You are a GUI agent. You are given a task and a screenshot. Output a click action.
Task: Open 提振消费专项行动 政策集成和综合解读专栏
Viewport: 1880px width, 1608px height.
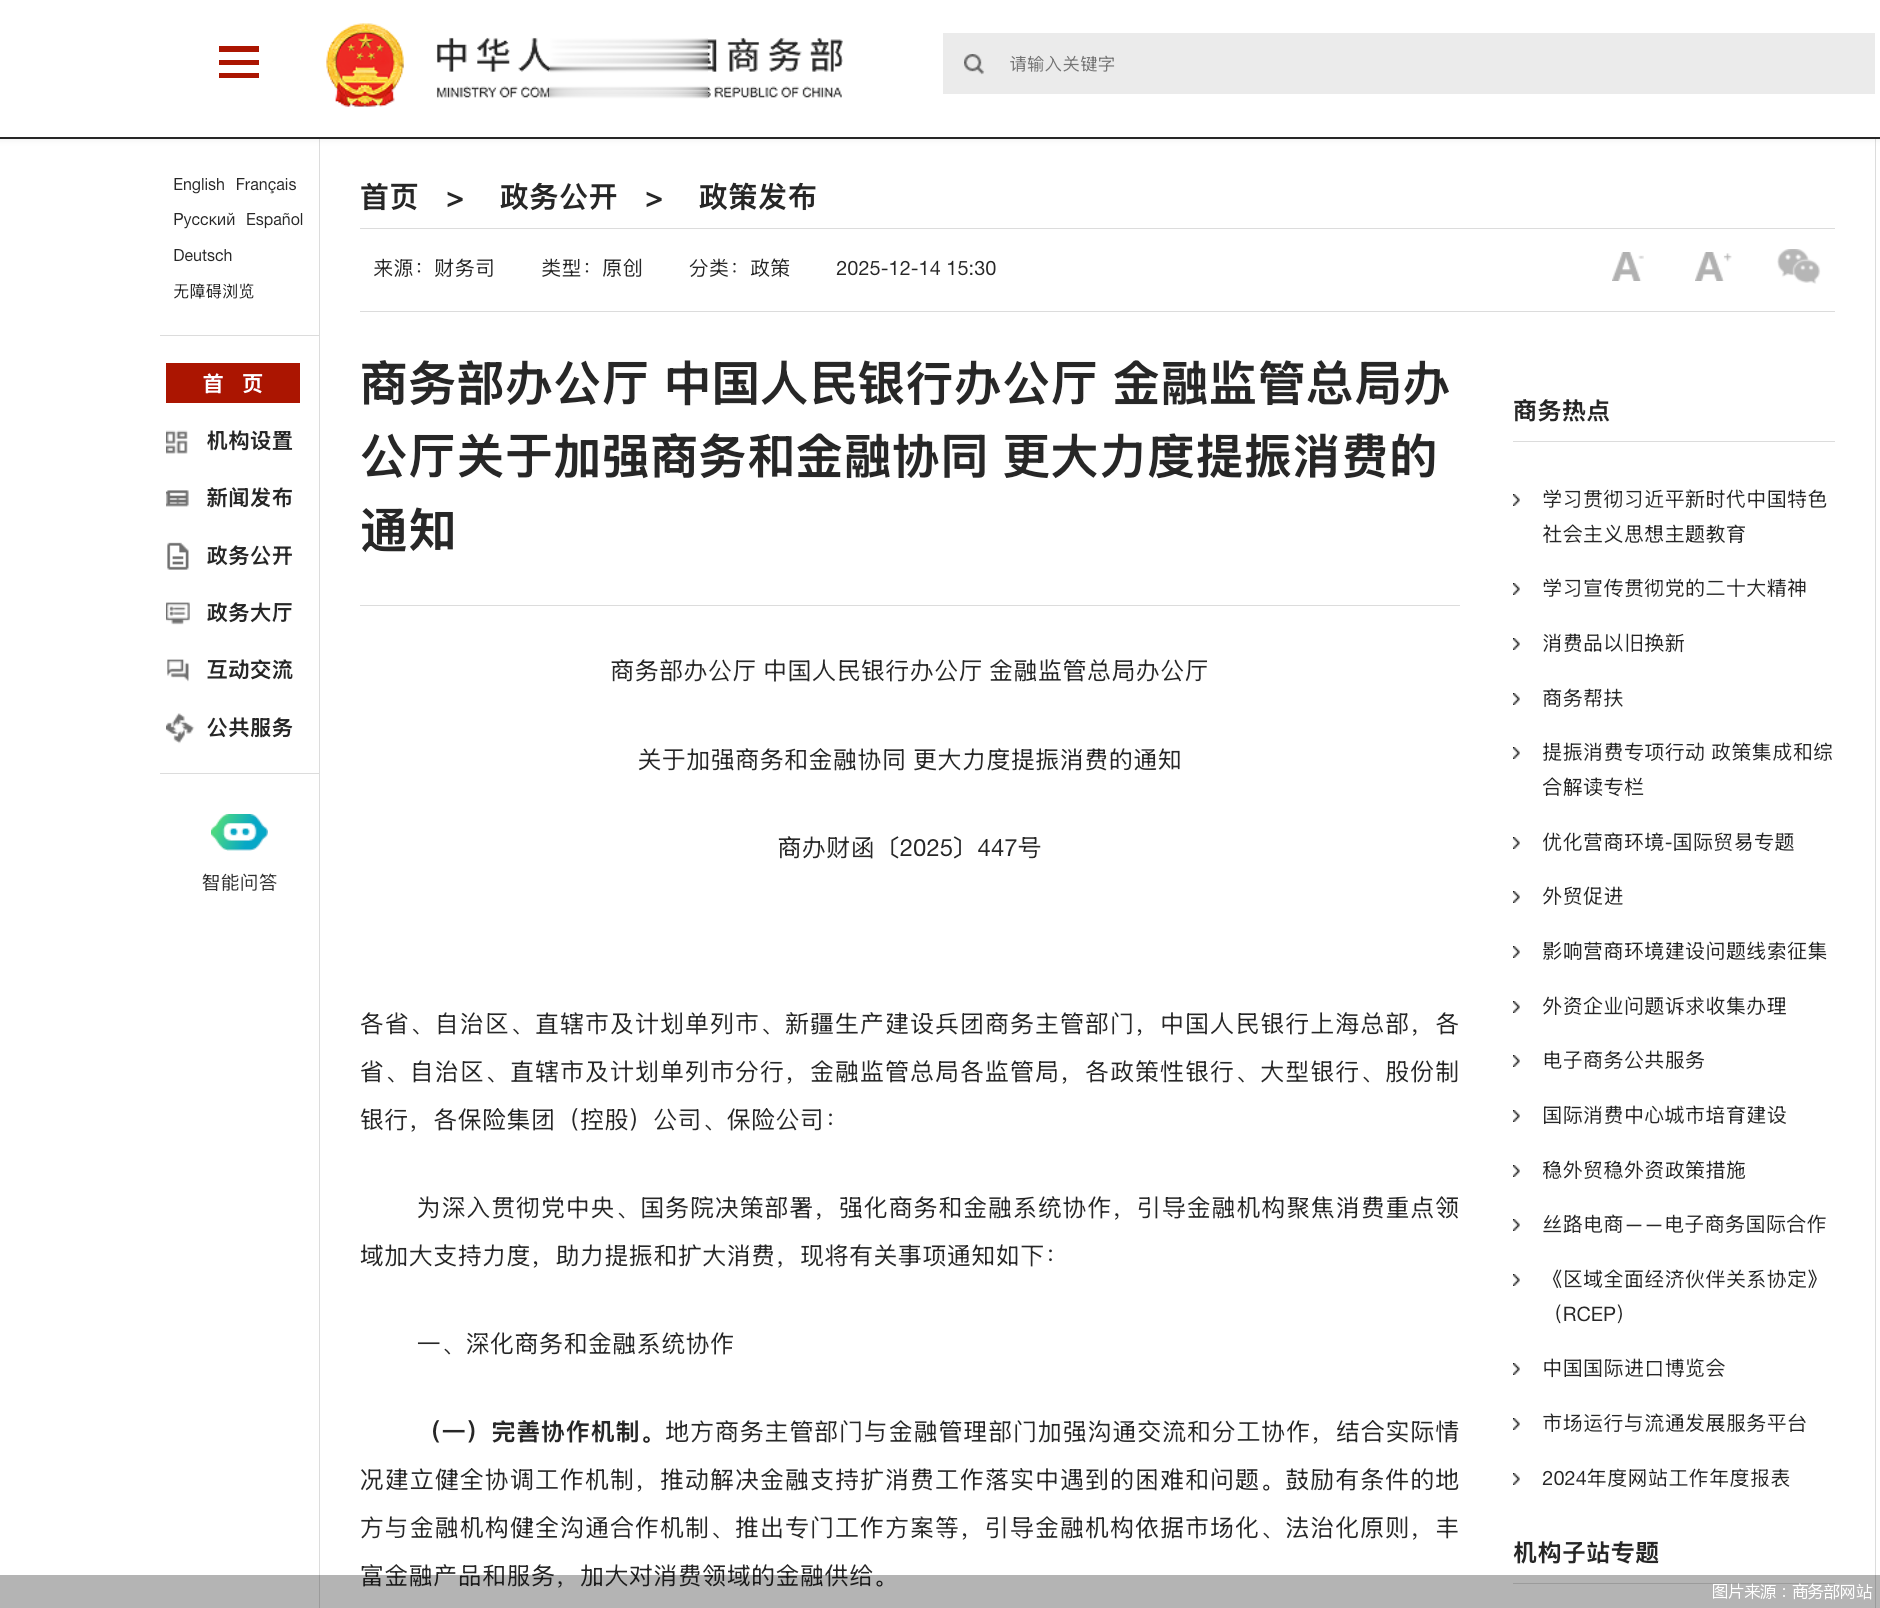(1687, 769)
